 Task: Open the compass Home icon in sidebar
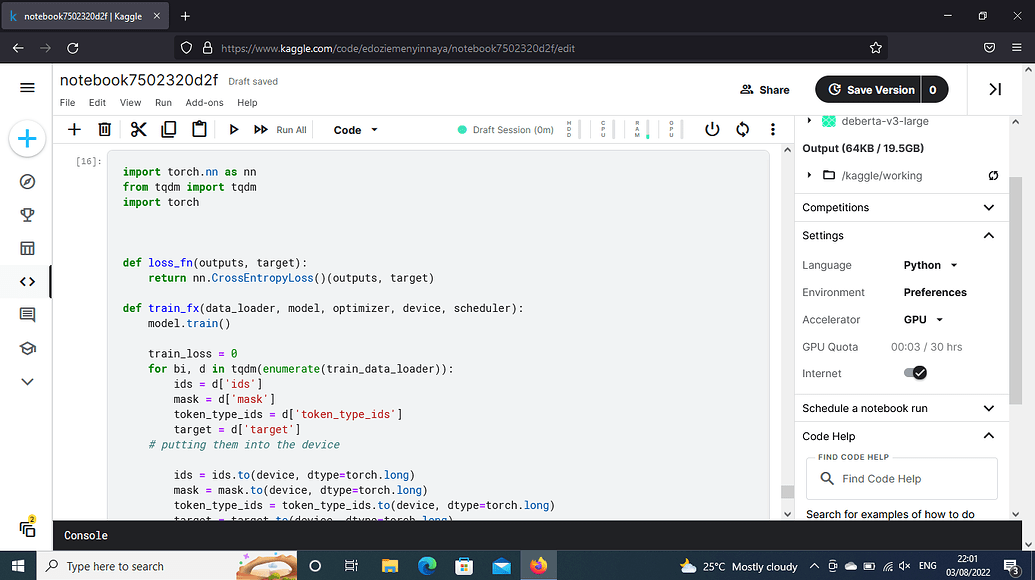(x=27, y=181)
